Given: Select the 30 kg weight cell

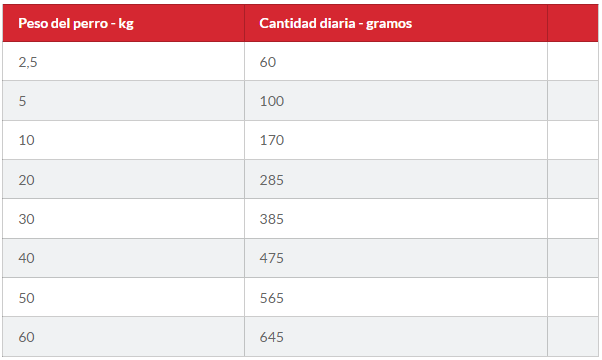Looking at the screenshot, I should 123,219.
